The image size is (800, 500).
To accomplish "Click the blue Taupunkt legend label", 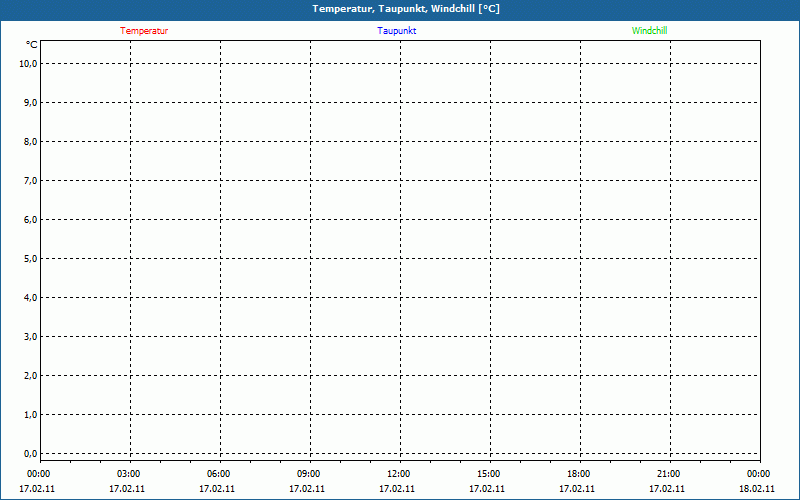I will 396,31.
